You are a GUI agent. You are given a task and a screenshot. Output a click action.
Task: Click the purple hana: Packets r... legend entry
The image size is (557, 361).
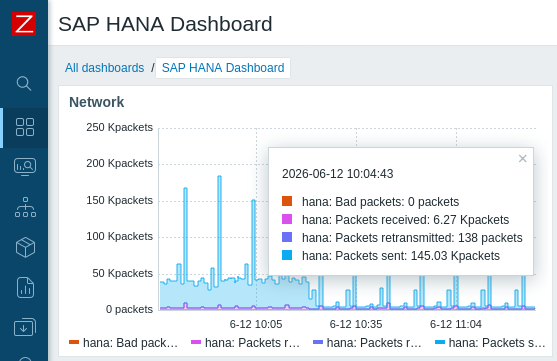[367, 343]
